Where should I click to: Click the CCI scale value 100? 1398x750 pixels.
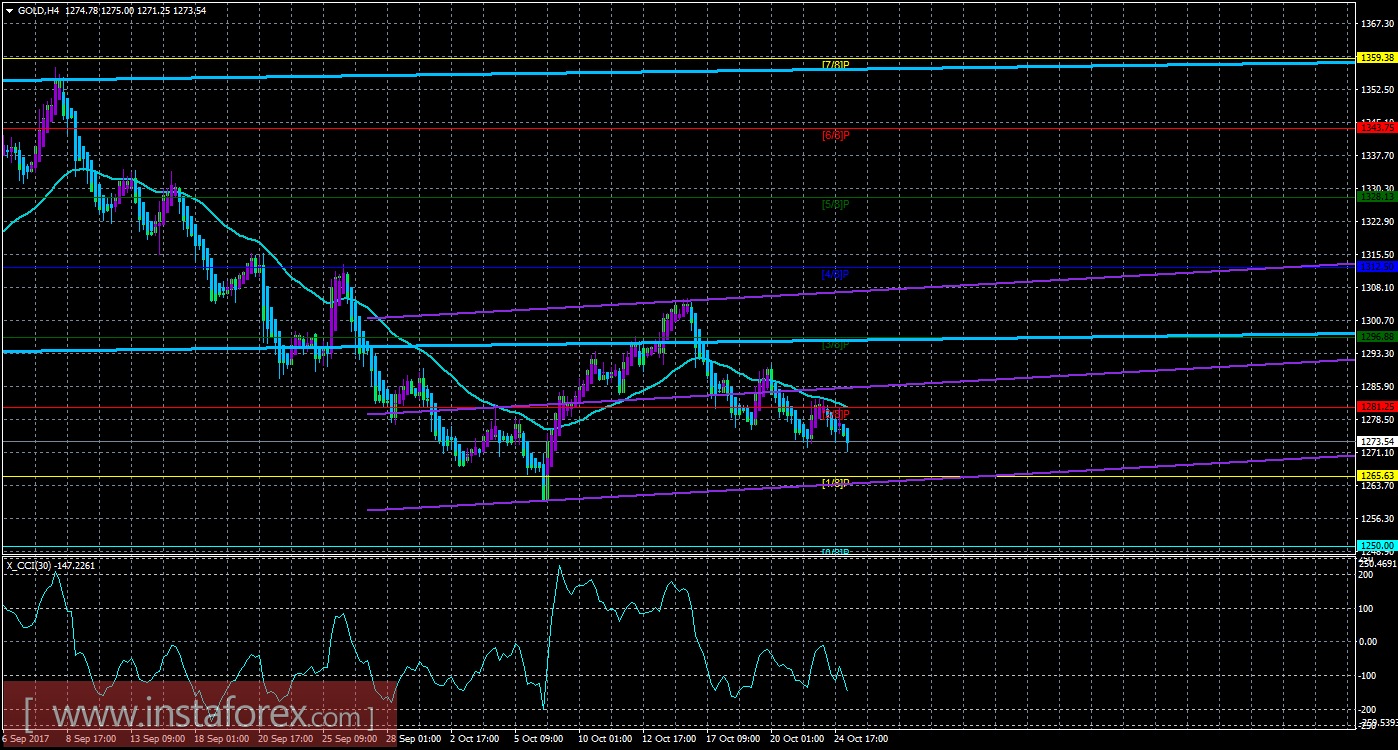coord(1367,607)
